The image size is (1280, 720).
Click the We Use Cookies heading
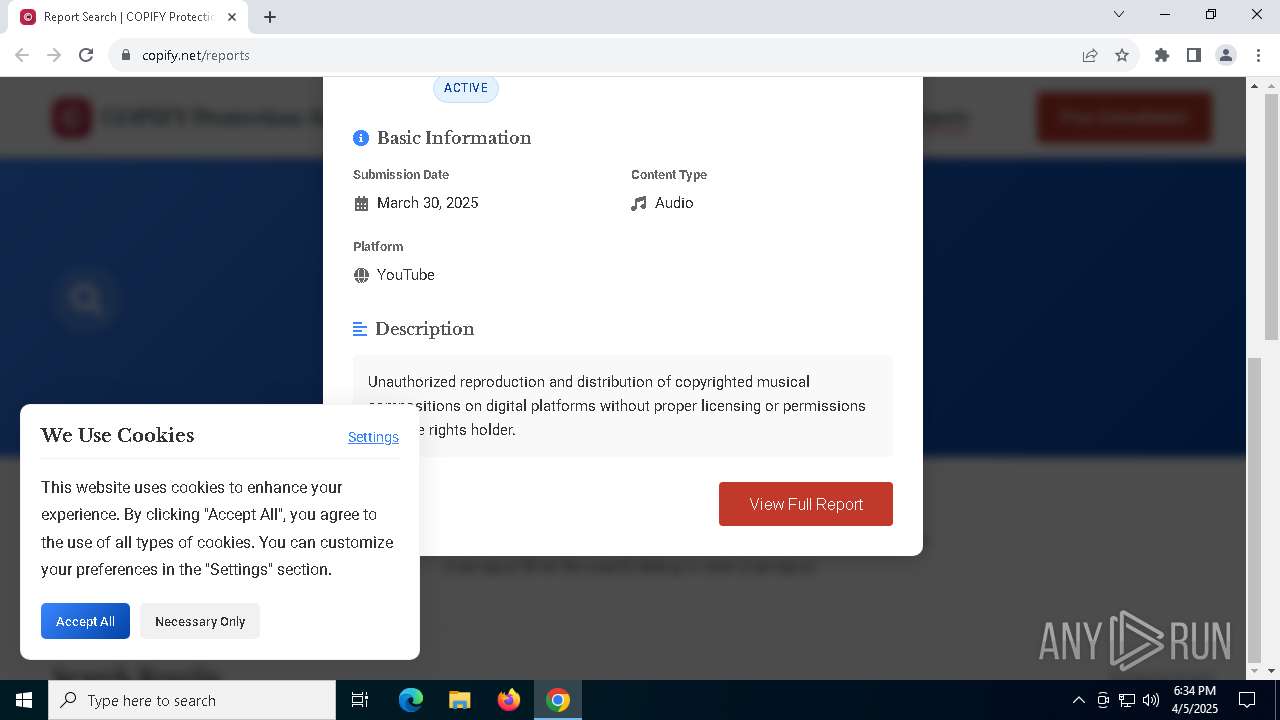(118, 435)
